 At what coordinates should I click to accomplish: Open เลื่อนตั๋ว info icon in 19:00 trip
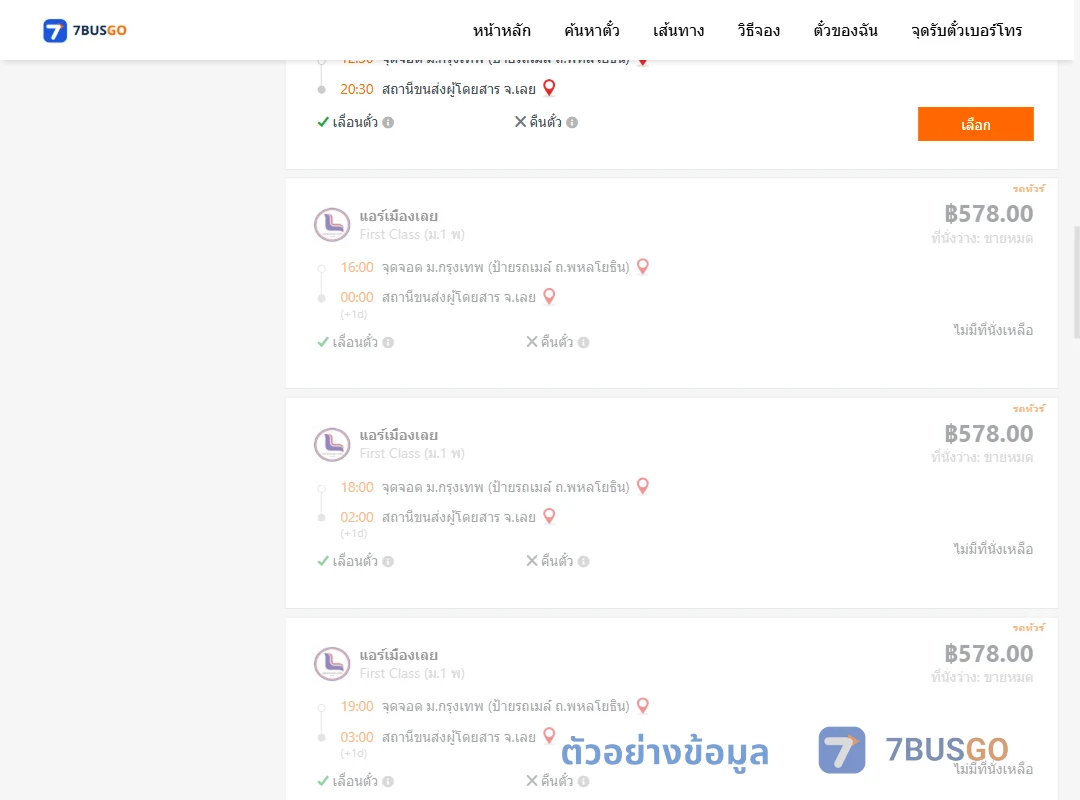pos(388,781)
